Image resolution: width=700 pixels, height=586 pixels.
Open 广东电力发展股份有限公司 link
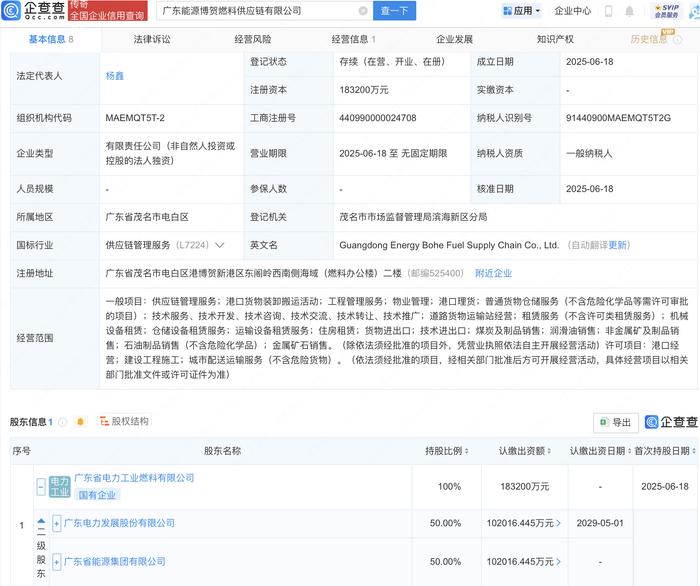coord(119,523)
